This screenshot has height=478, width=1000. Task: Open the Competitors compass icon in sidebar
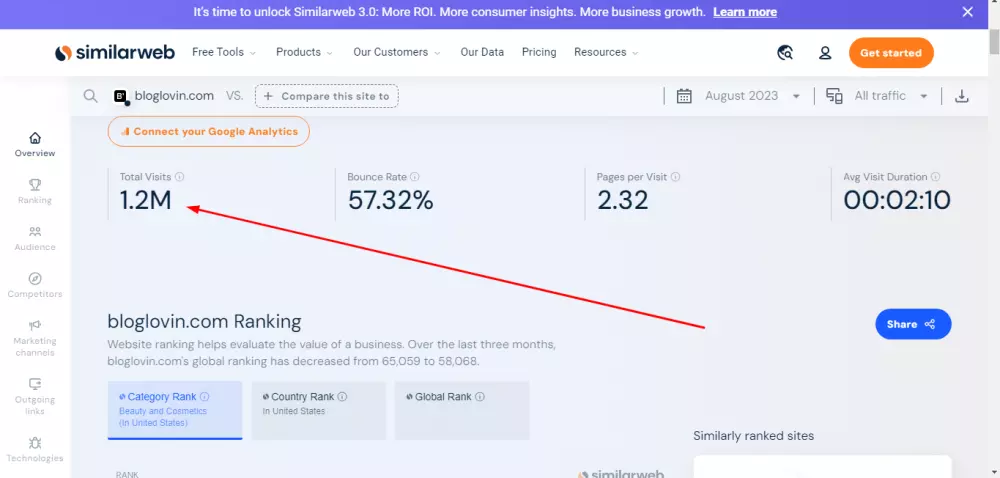coord(35,279)
